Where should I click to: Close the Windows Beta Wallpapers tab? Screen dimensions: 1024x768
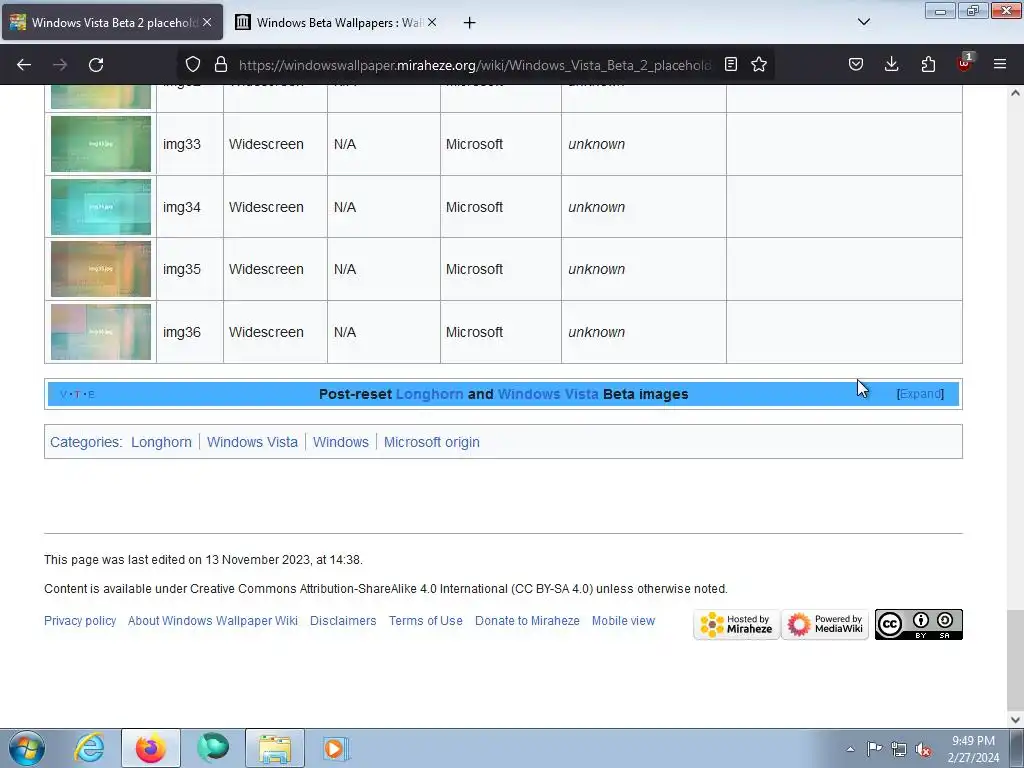click(432, 22)
